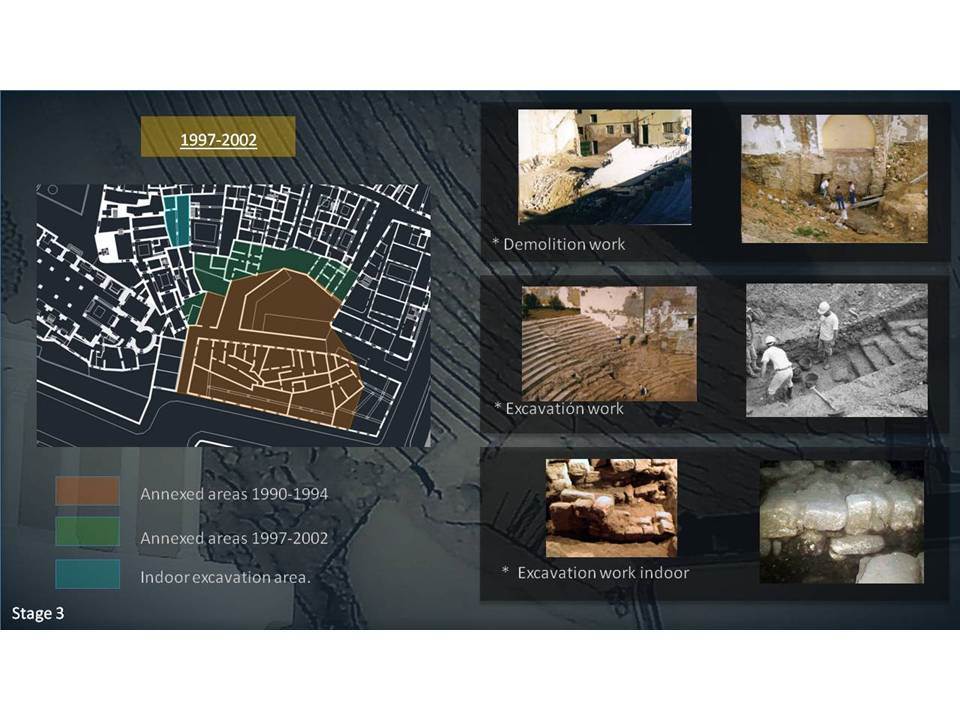Screen dimensions: 960x720
Task: Click the 'Stage 3' label
Action: point(38,613)
